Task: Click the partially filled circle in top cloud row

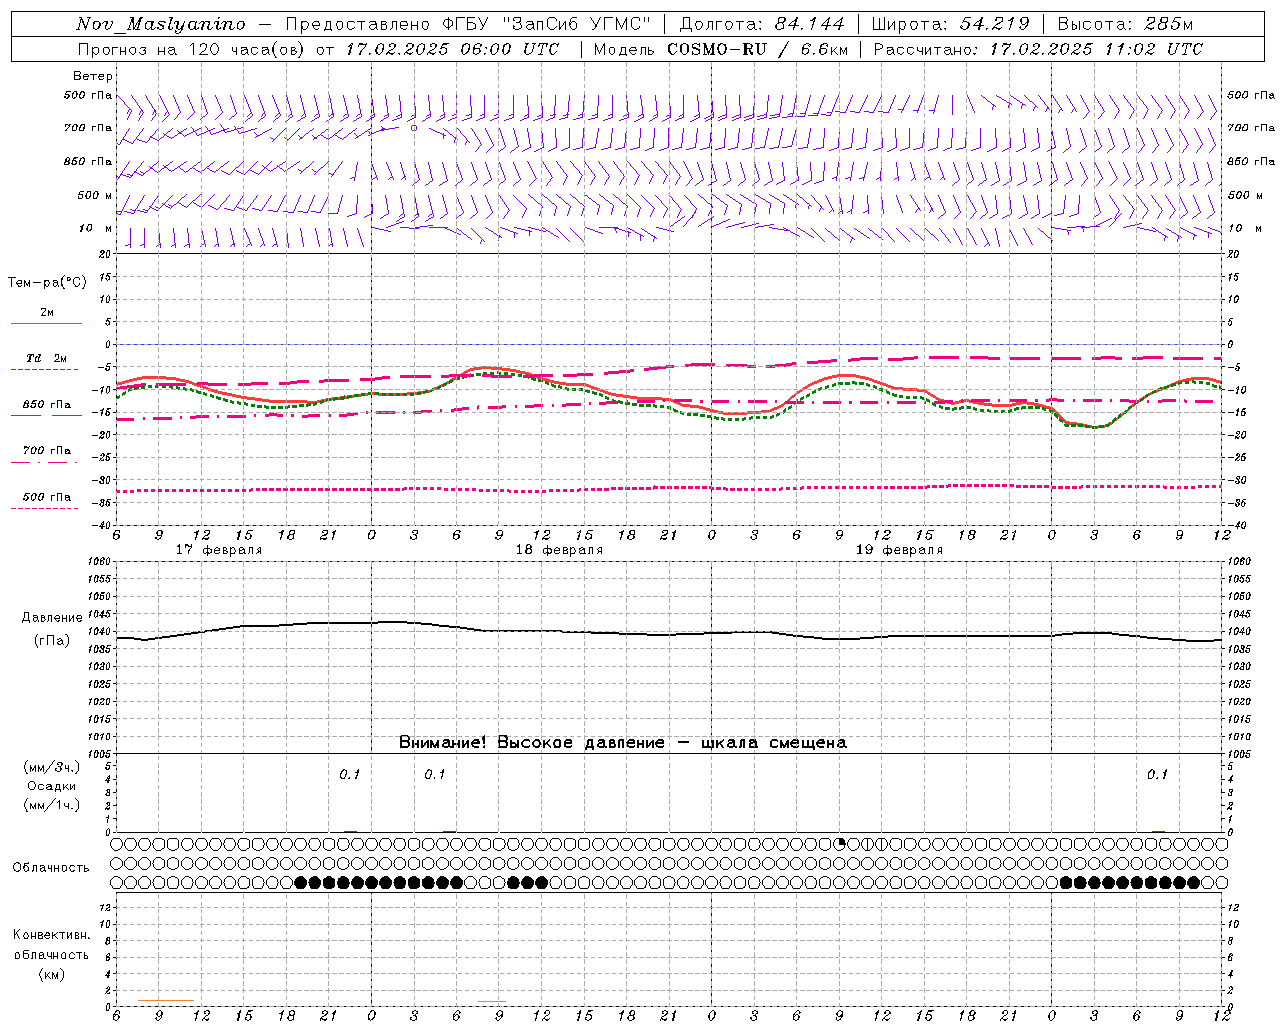Action: [x=839, y=844]
